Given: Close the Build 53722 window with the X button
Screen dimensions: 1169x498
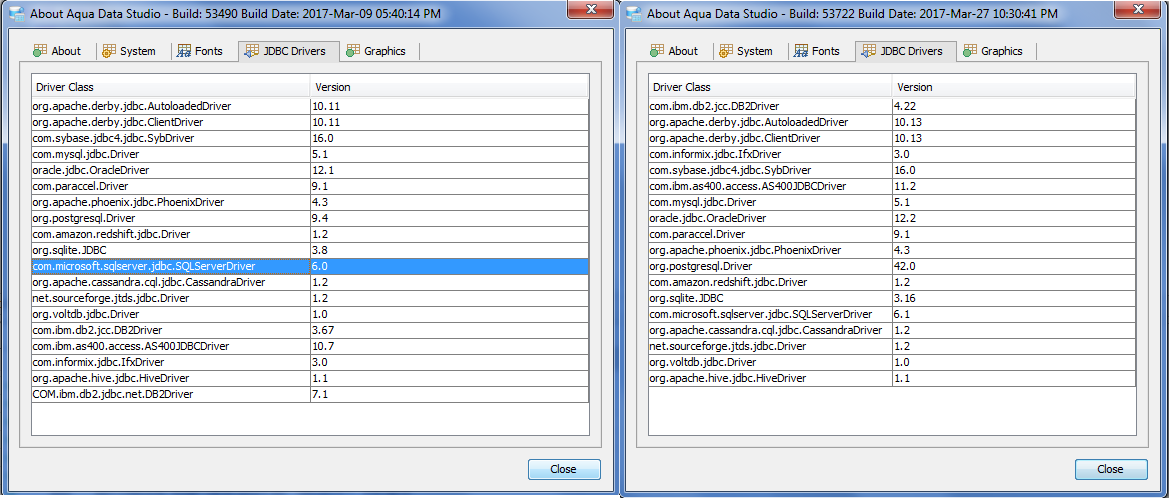Looking at the screenshot, I should (x=1140, y=8).
